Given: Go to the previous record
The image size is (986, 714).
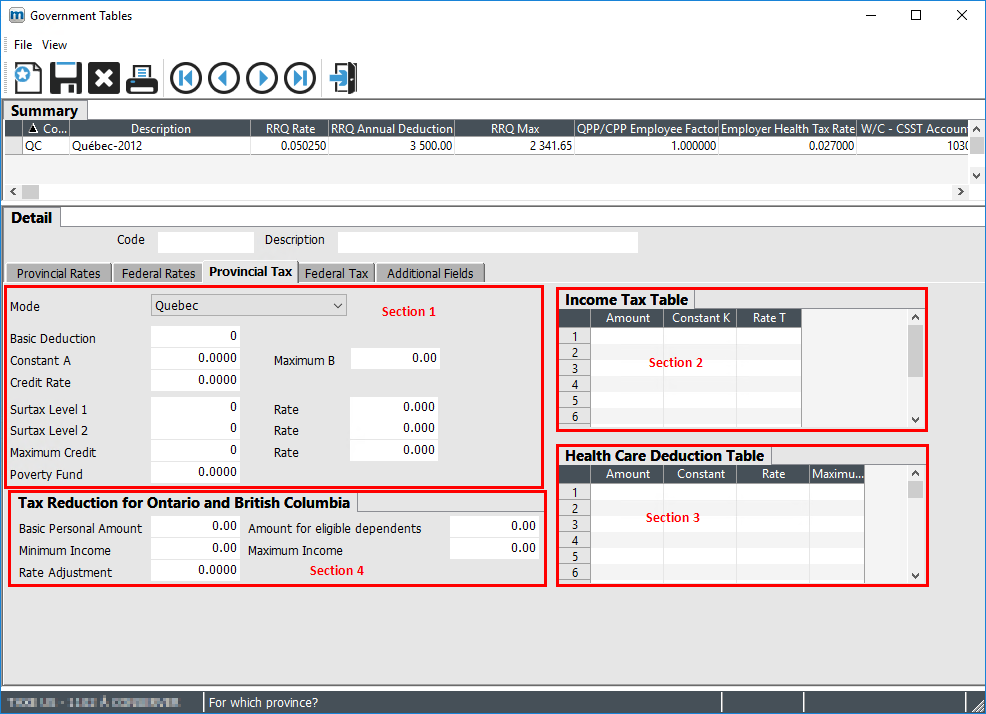Looking at the screenshot, I should 223,77.
